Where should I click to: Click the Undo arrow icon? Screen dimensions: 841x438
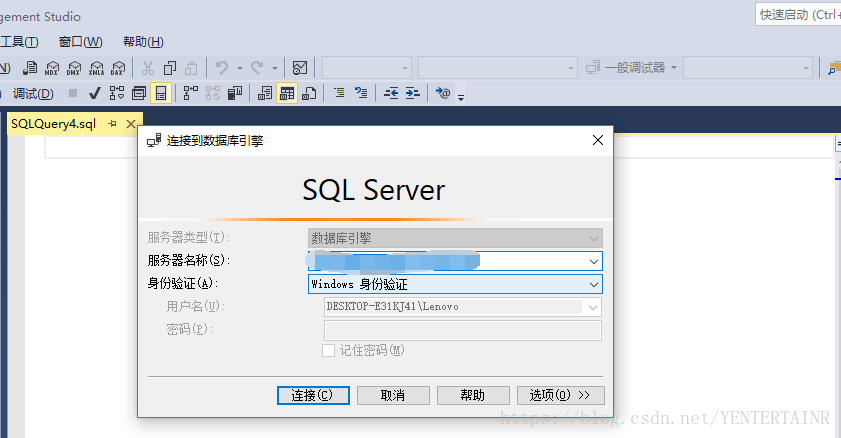(222, 68)
